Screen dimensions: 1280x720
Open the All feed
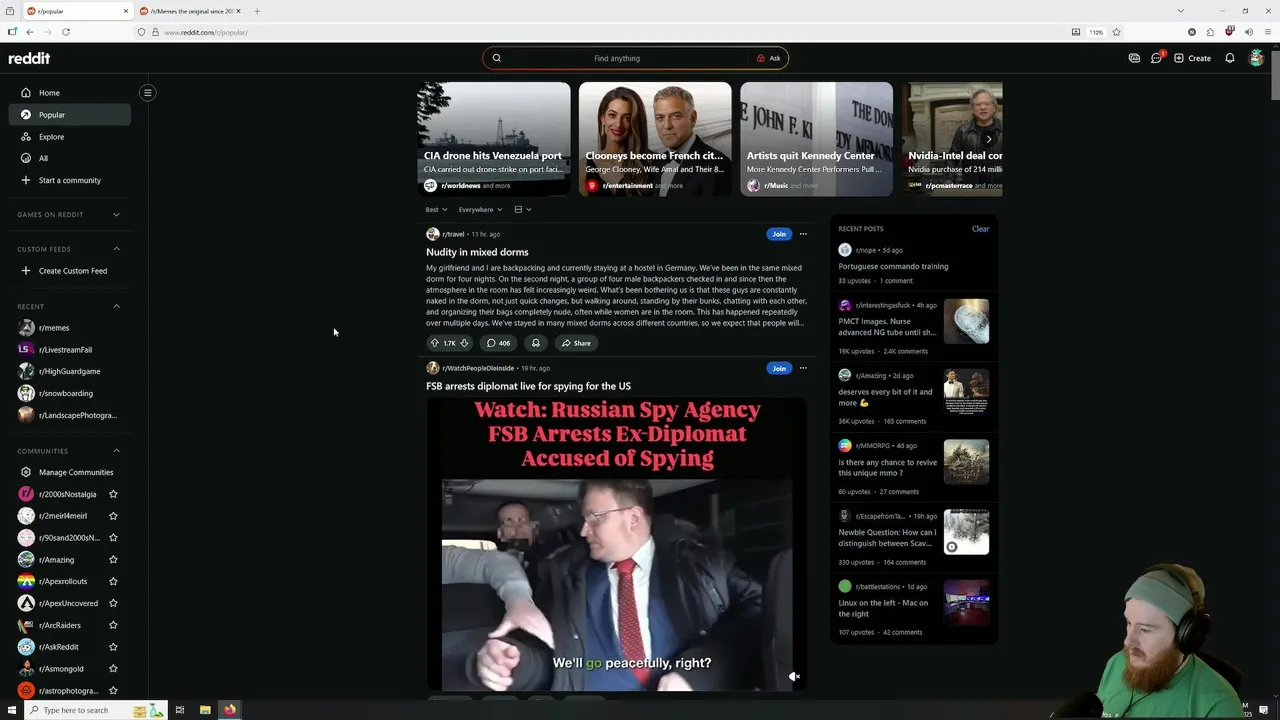coord(70,158)
